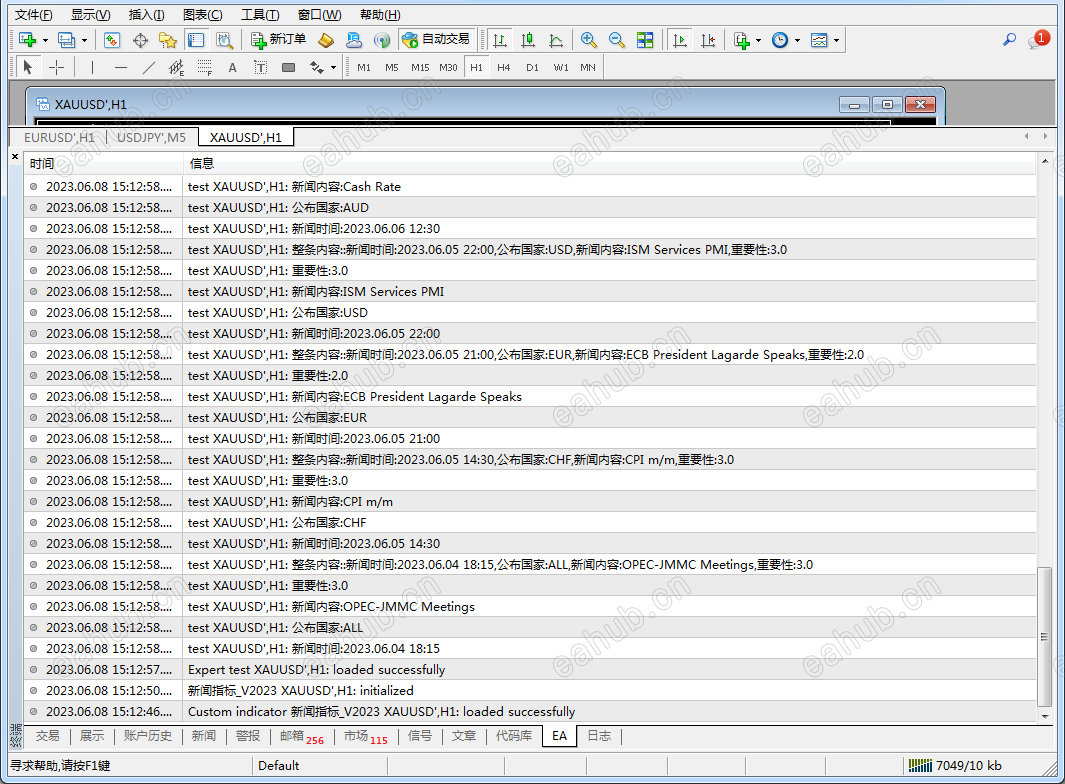Open the 邮箱 mailbox tab
Screen dimensions: 1065x784
302,736
